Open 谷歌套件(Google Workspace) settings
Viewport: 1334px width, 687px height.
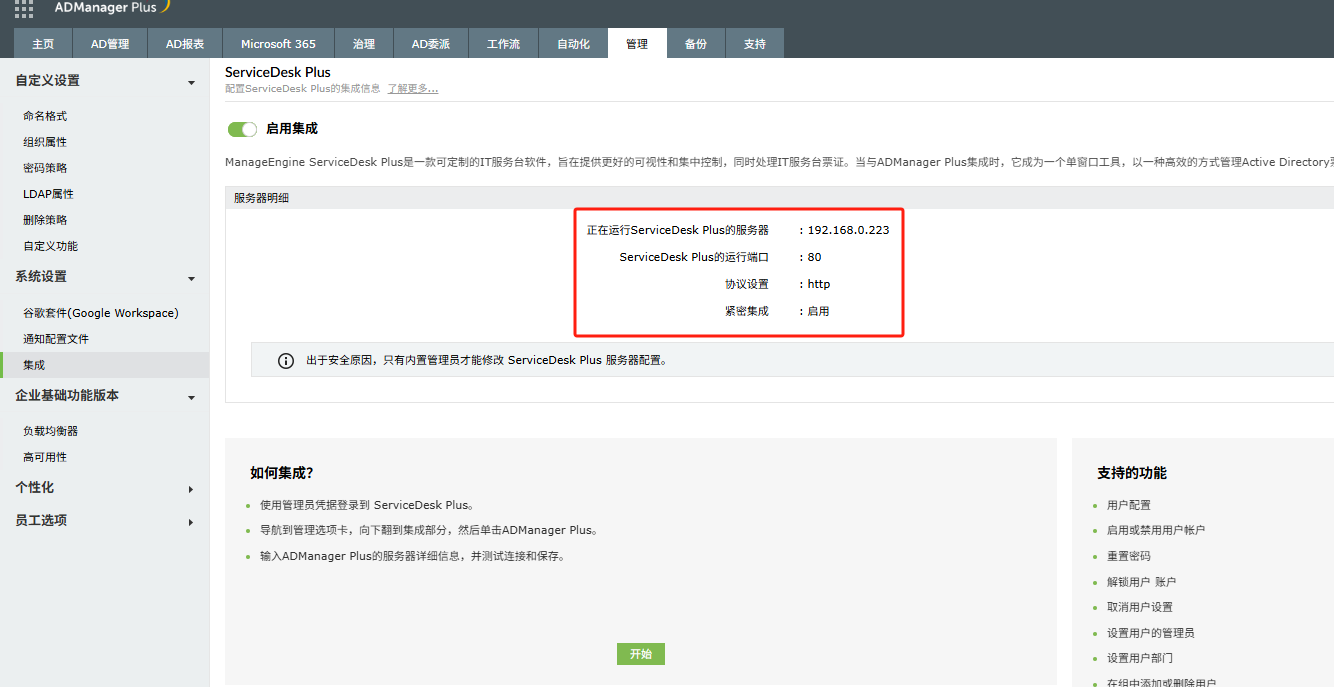(x=100, y=313)
